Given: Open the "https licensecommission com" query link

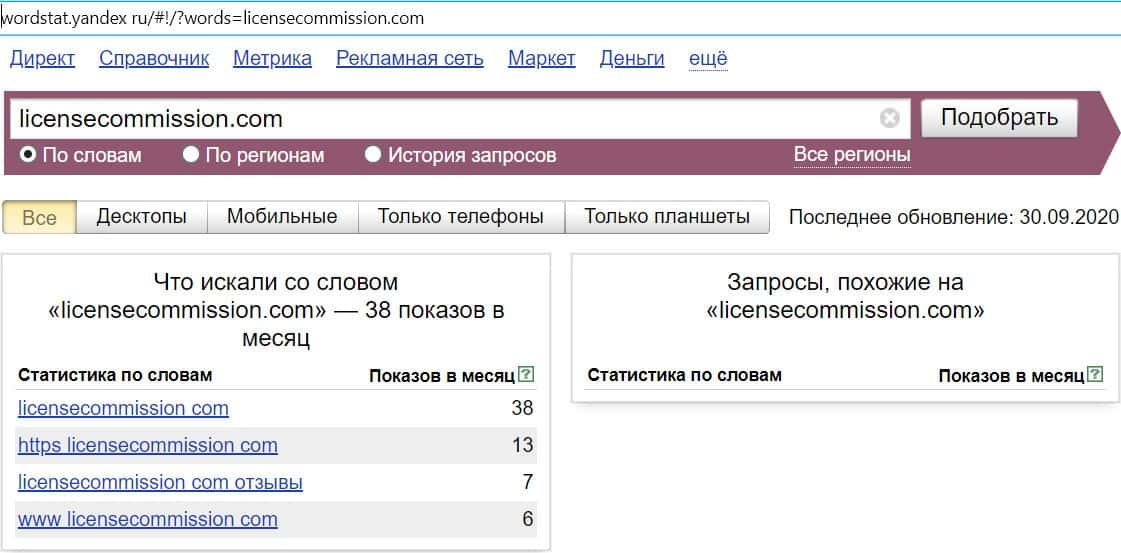Looking at the screenshot, I should 148,445.
